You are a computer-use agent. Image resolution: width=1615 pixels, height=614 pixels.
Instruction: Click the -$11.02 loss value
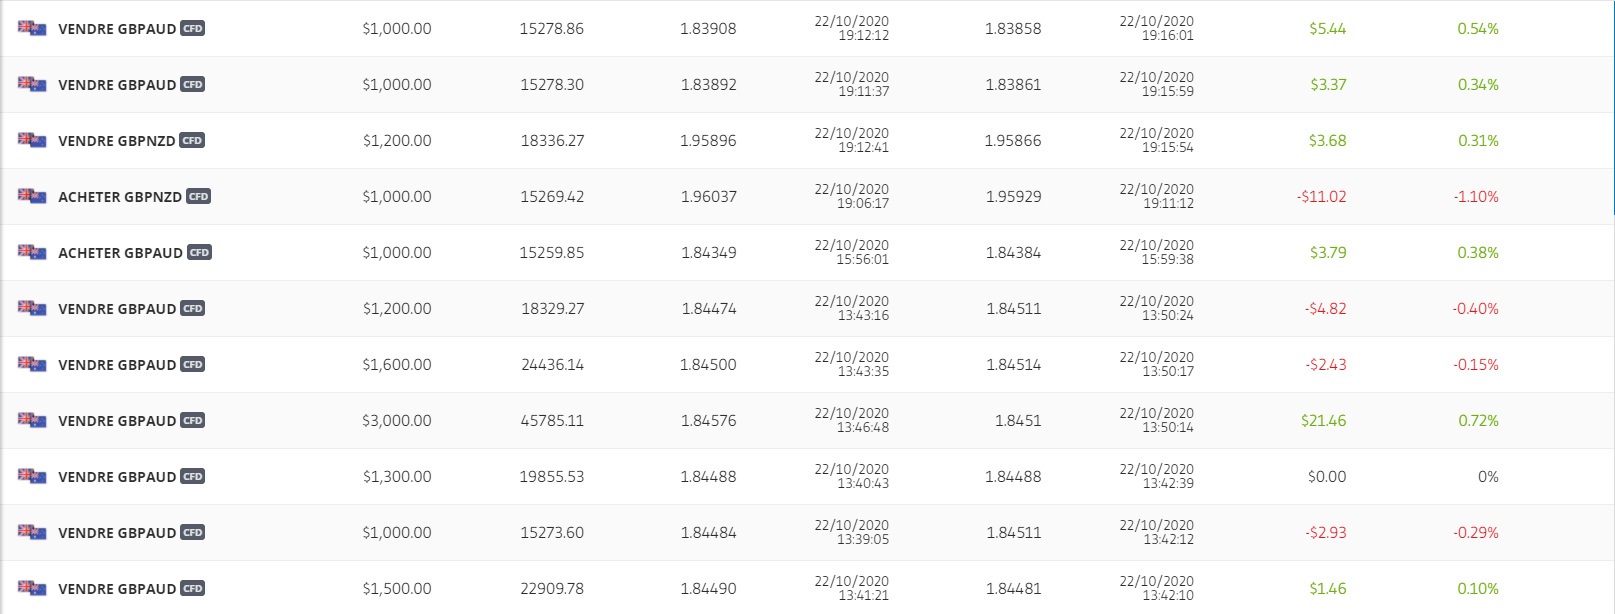pyautogui.click(x=1321, y=197)
